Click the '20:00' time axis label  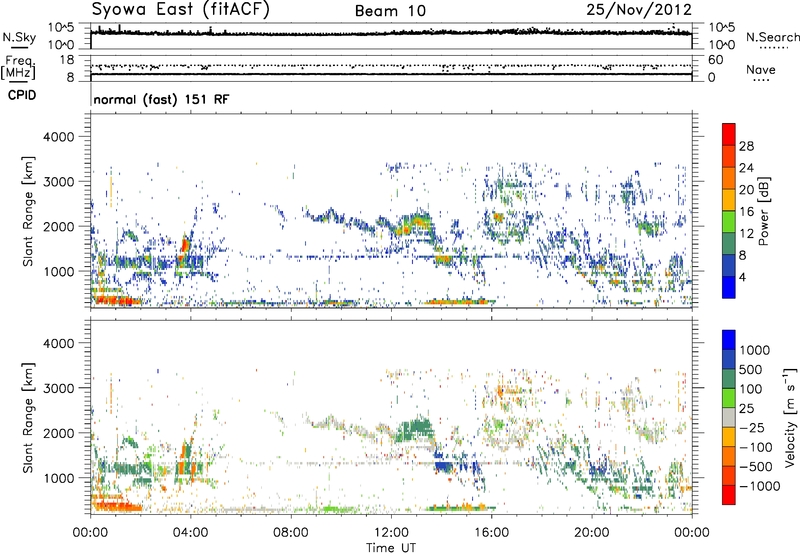[591, 533]
